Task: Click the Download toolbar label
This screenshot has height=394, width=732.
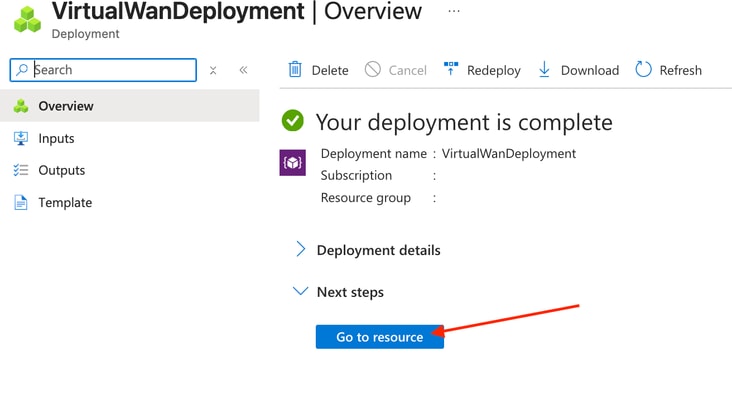Action: click(590, 70)
